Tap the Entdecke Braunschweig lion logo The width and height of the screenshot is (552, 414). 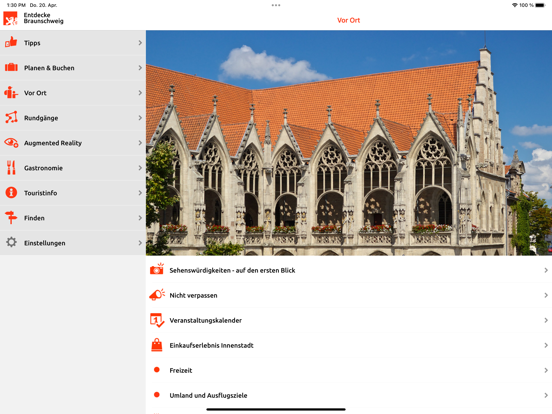pos(10,18)
